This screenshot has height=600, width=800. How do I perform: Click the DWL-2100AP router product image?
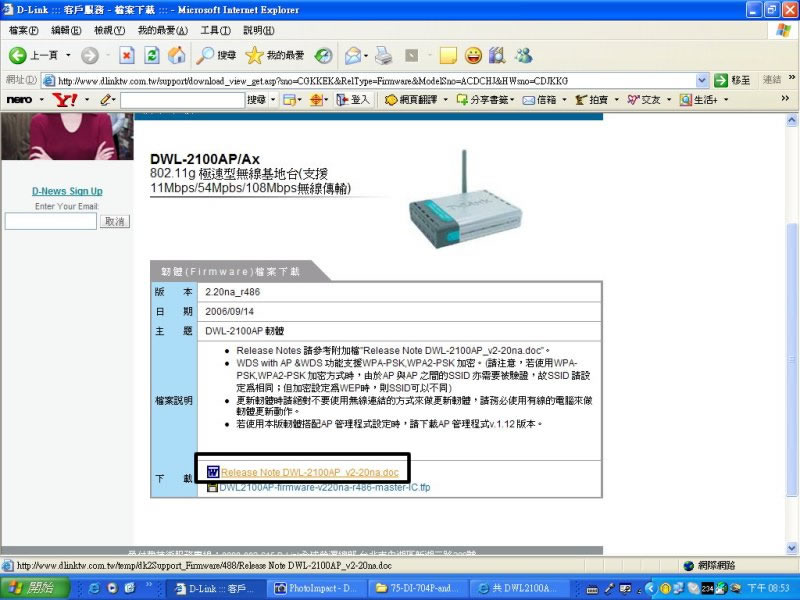[x=465, y=201]
